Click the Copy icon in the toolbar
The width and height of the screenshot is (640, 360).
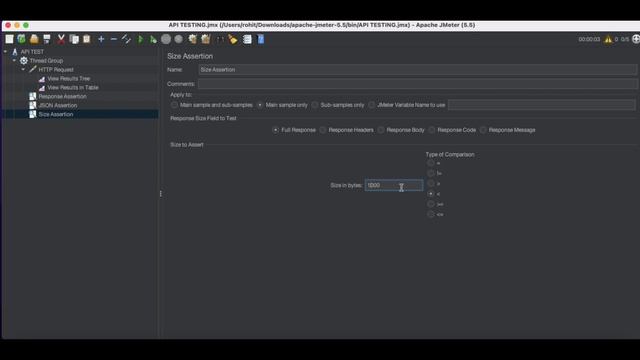tap(74, 39)
